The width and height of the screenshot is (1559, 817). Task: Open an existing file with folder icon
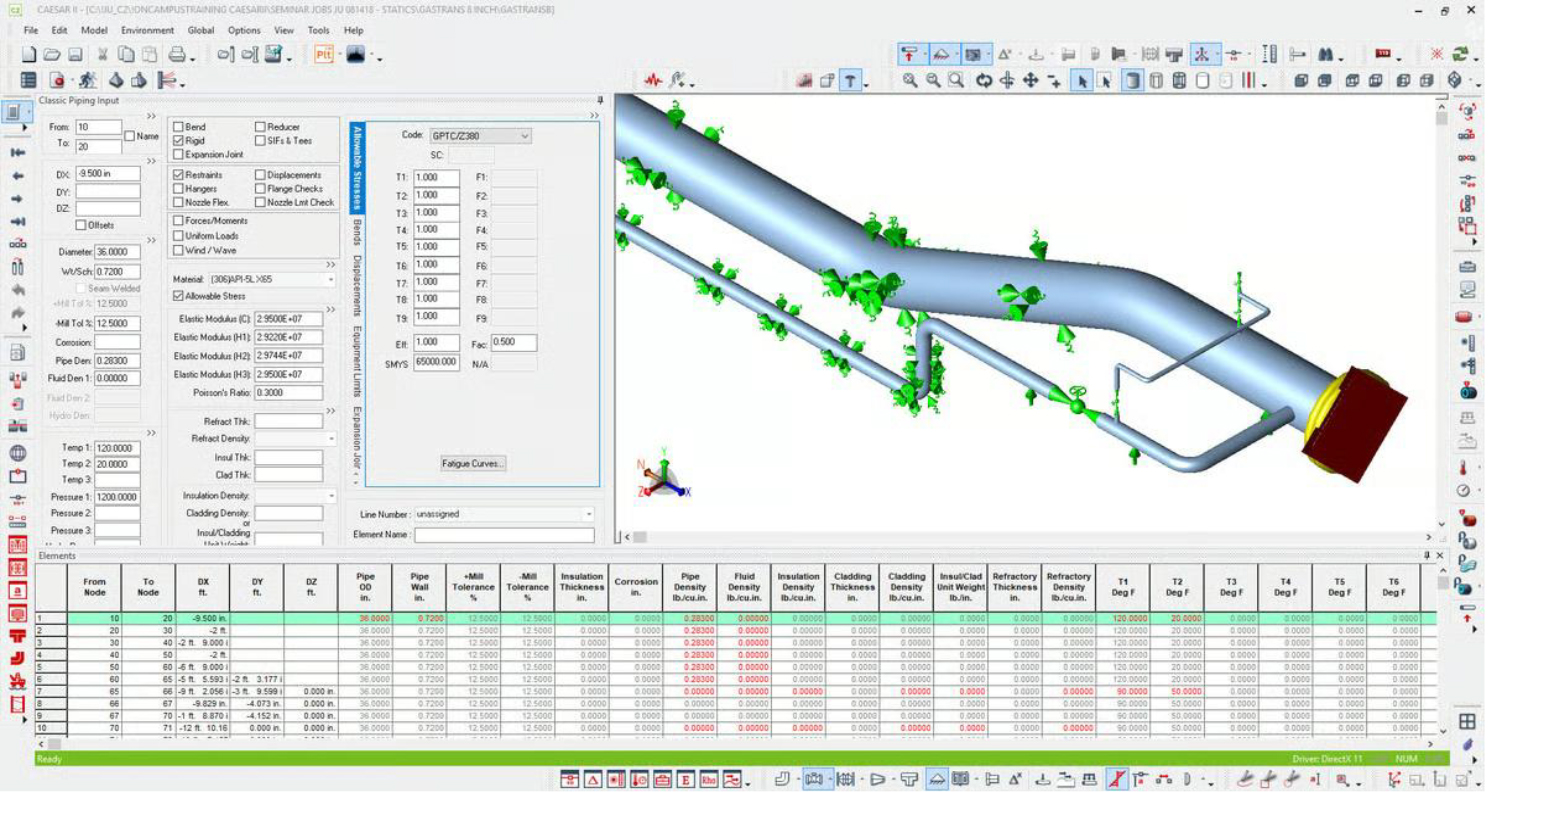point(52,55)
